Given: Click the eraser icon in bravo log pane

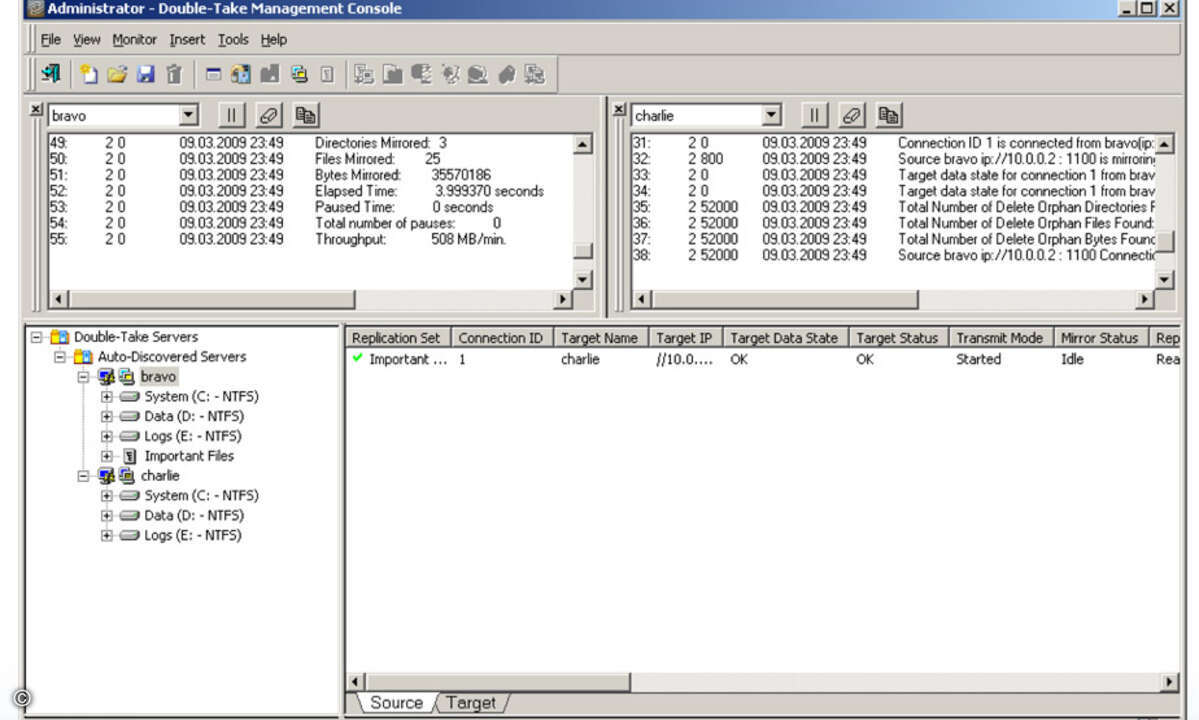Looking at the screenshot, I should (x=268, y=115).
